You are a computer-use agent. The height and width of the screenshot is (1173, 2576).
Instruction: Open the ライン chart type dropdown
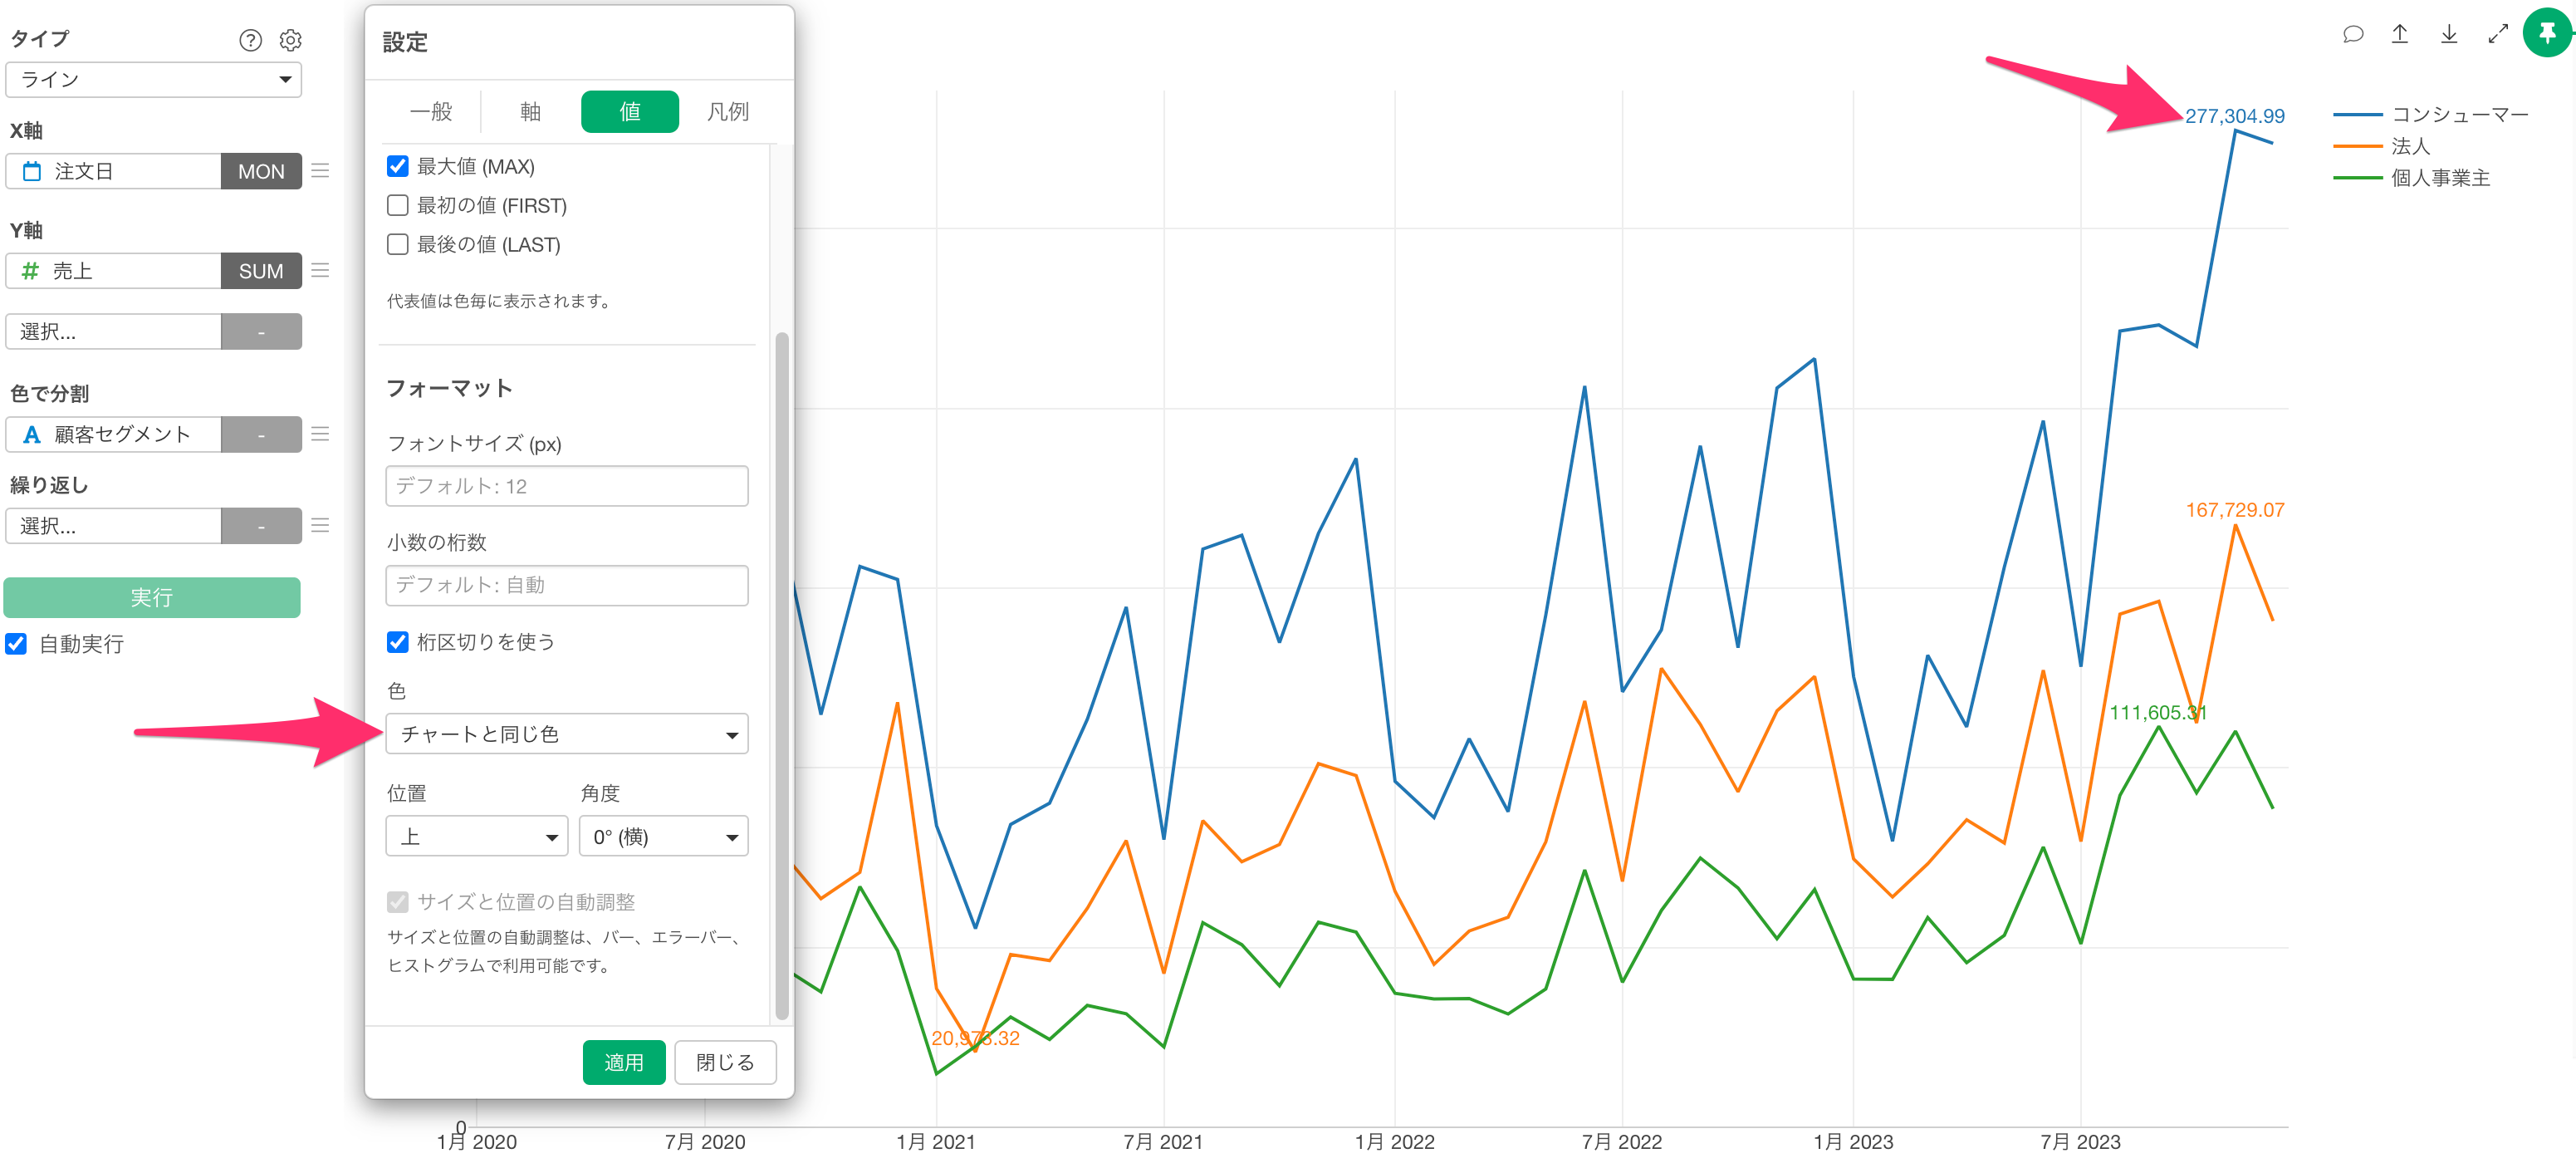(153, 79)
